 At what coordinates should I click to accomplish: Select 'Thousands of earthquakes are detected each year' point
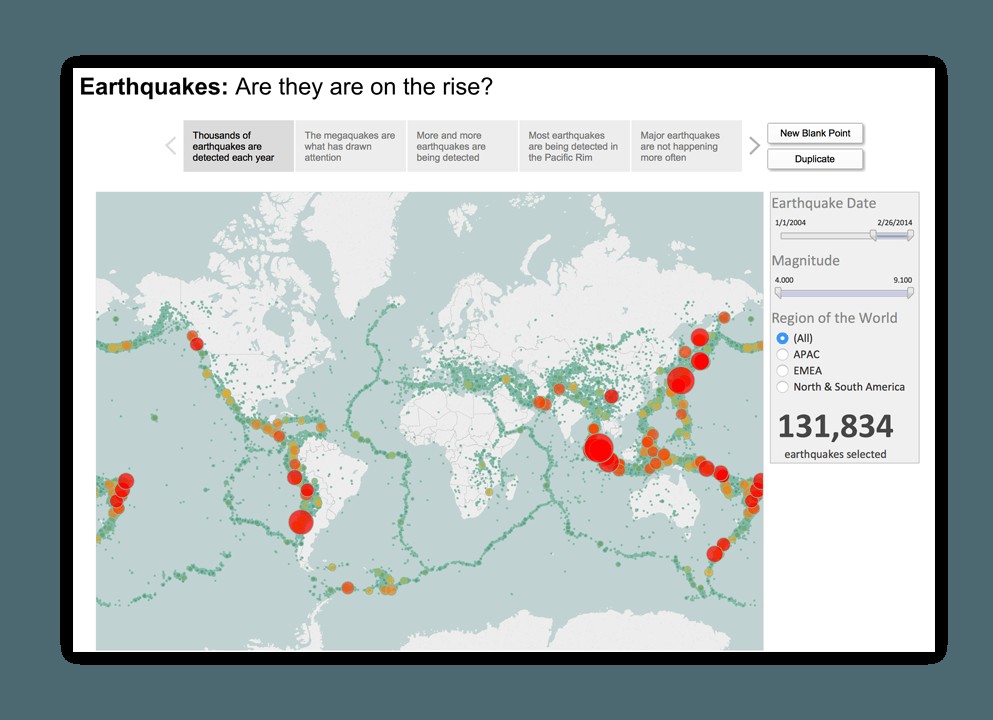(x=239, y=146)
